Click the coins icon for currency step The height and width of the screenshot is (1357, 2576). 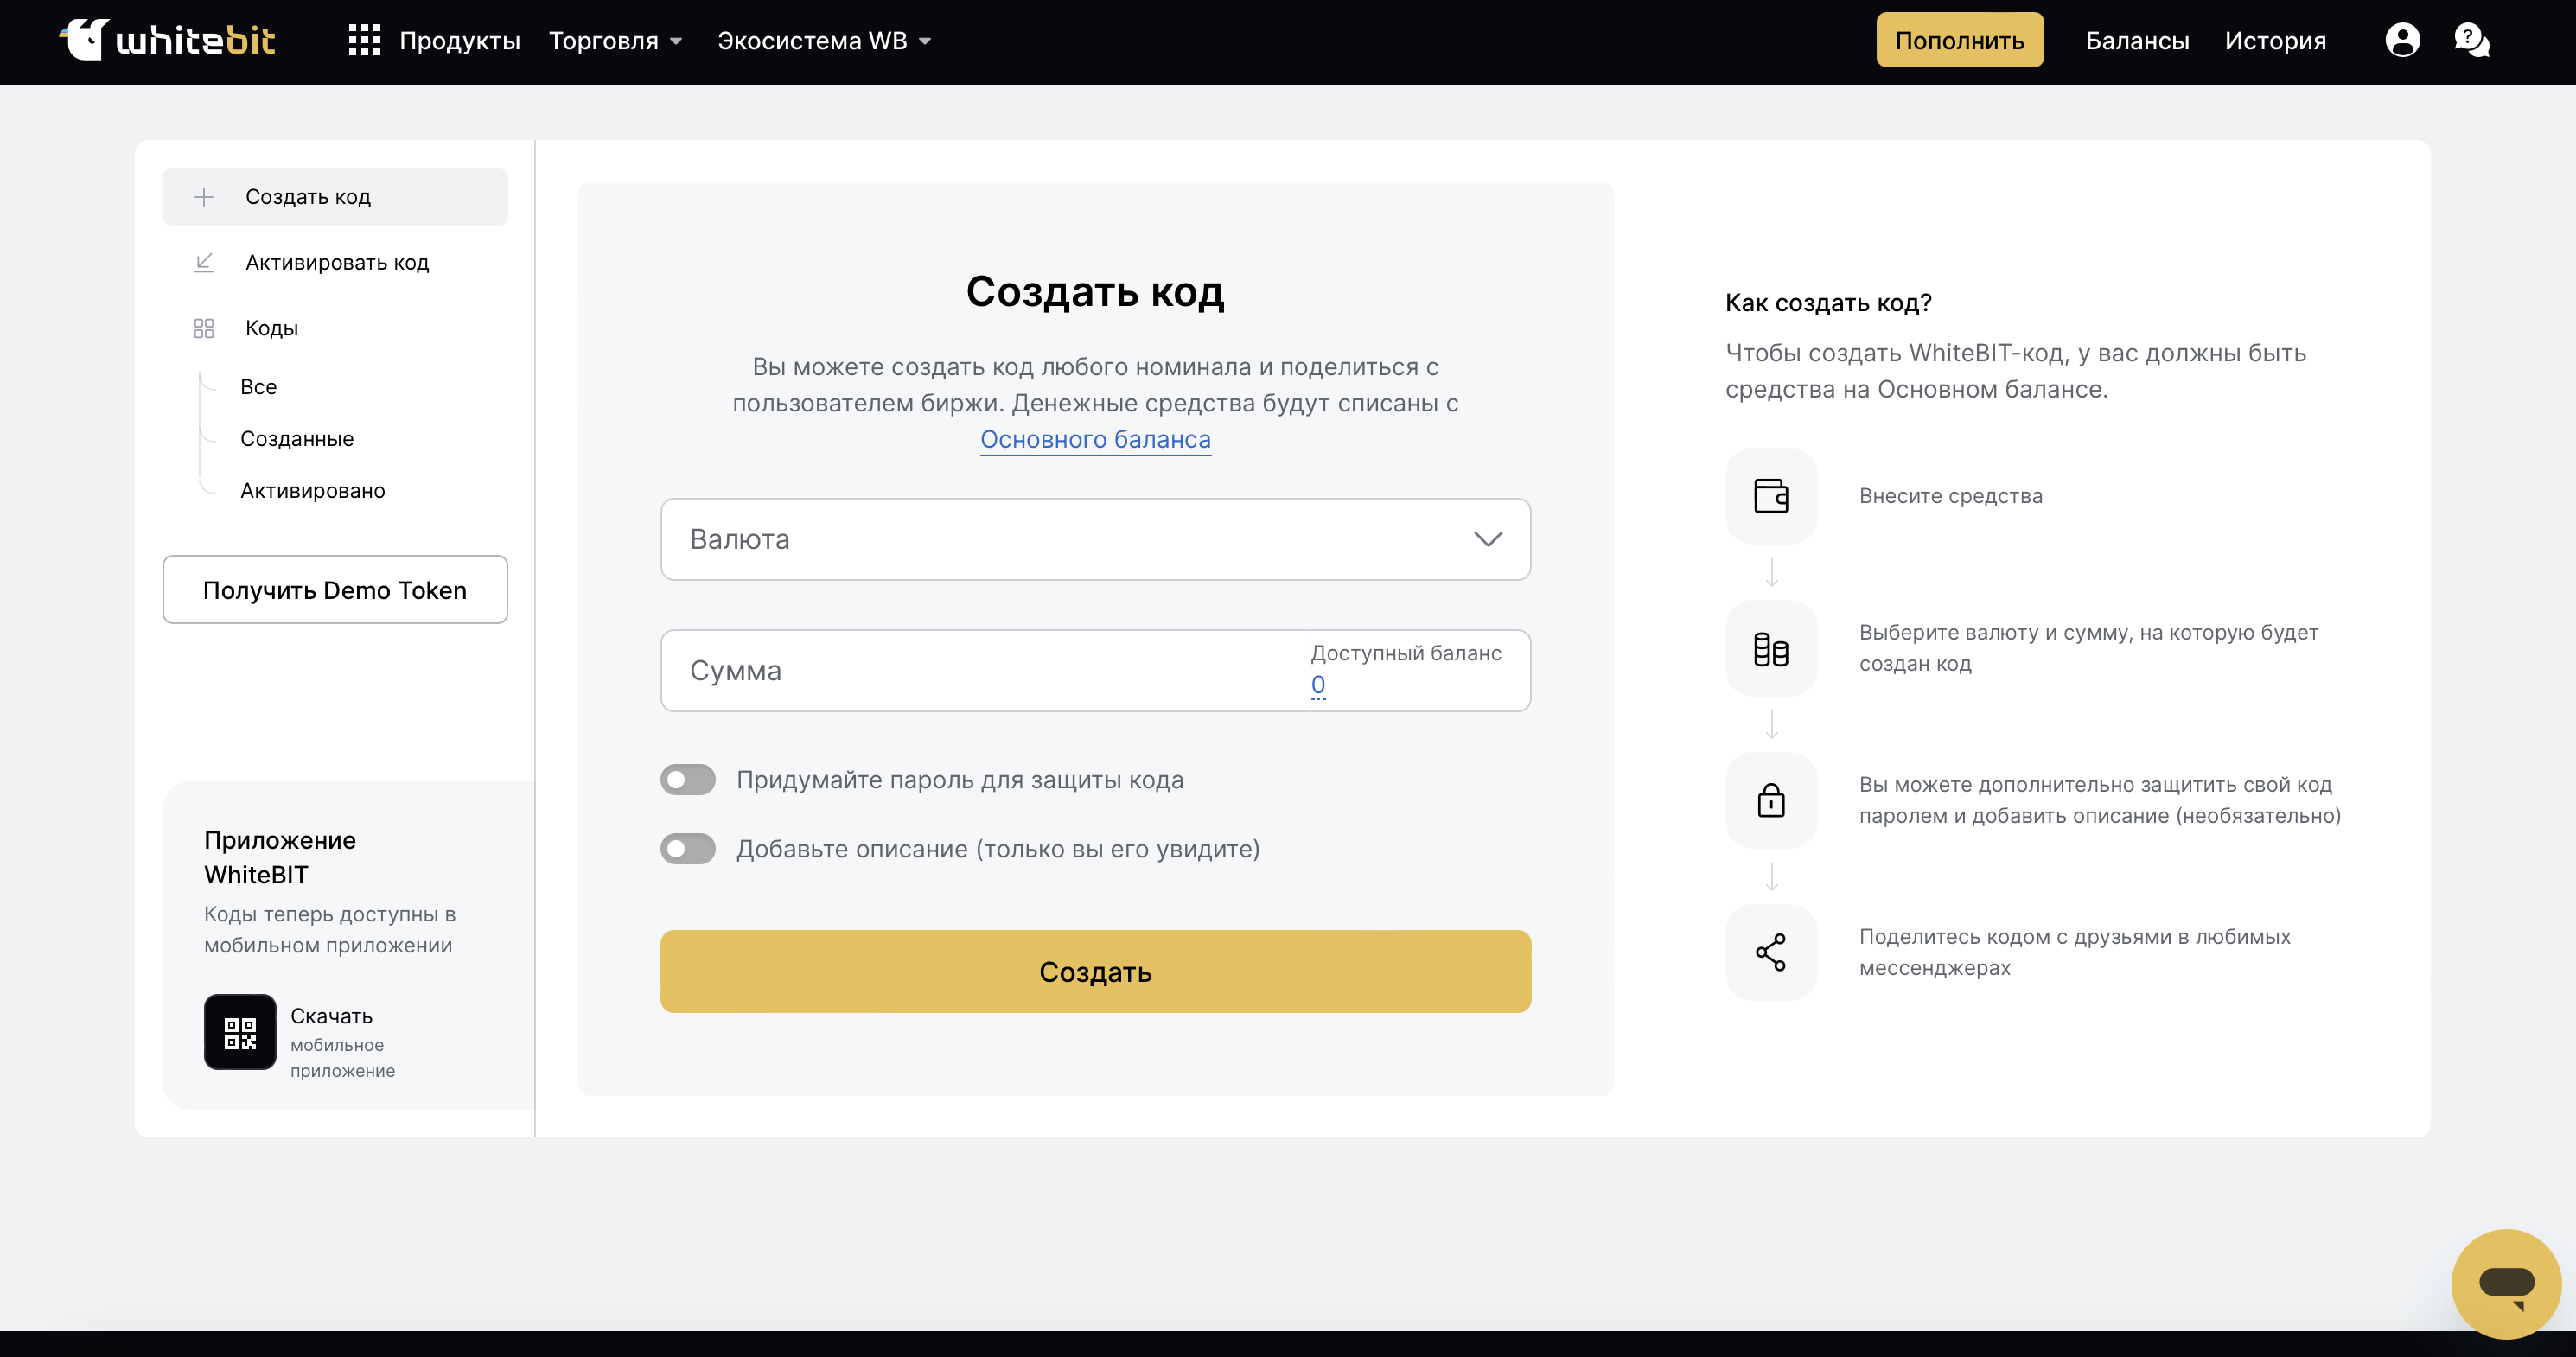click(1771, 648)
